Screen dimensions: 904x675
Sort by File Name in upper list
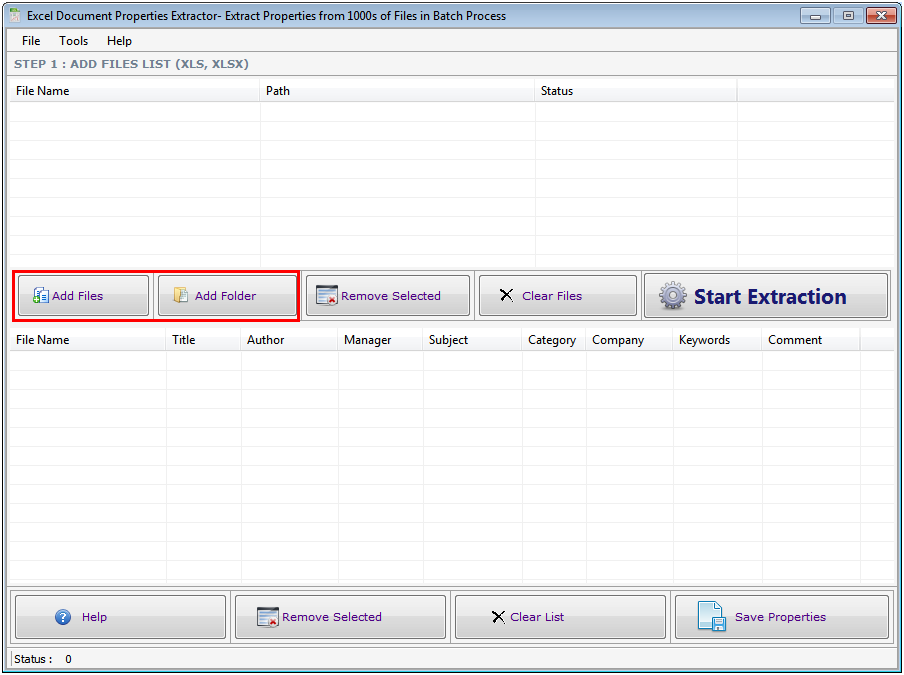point(134,91)
